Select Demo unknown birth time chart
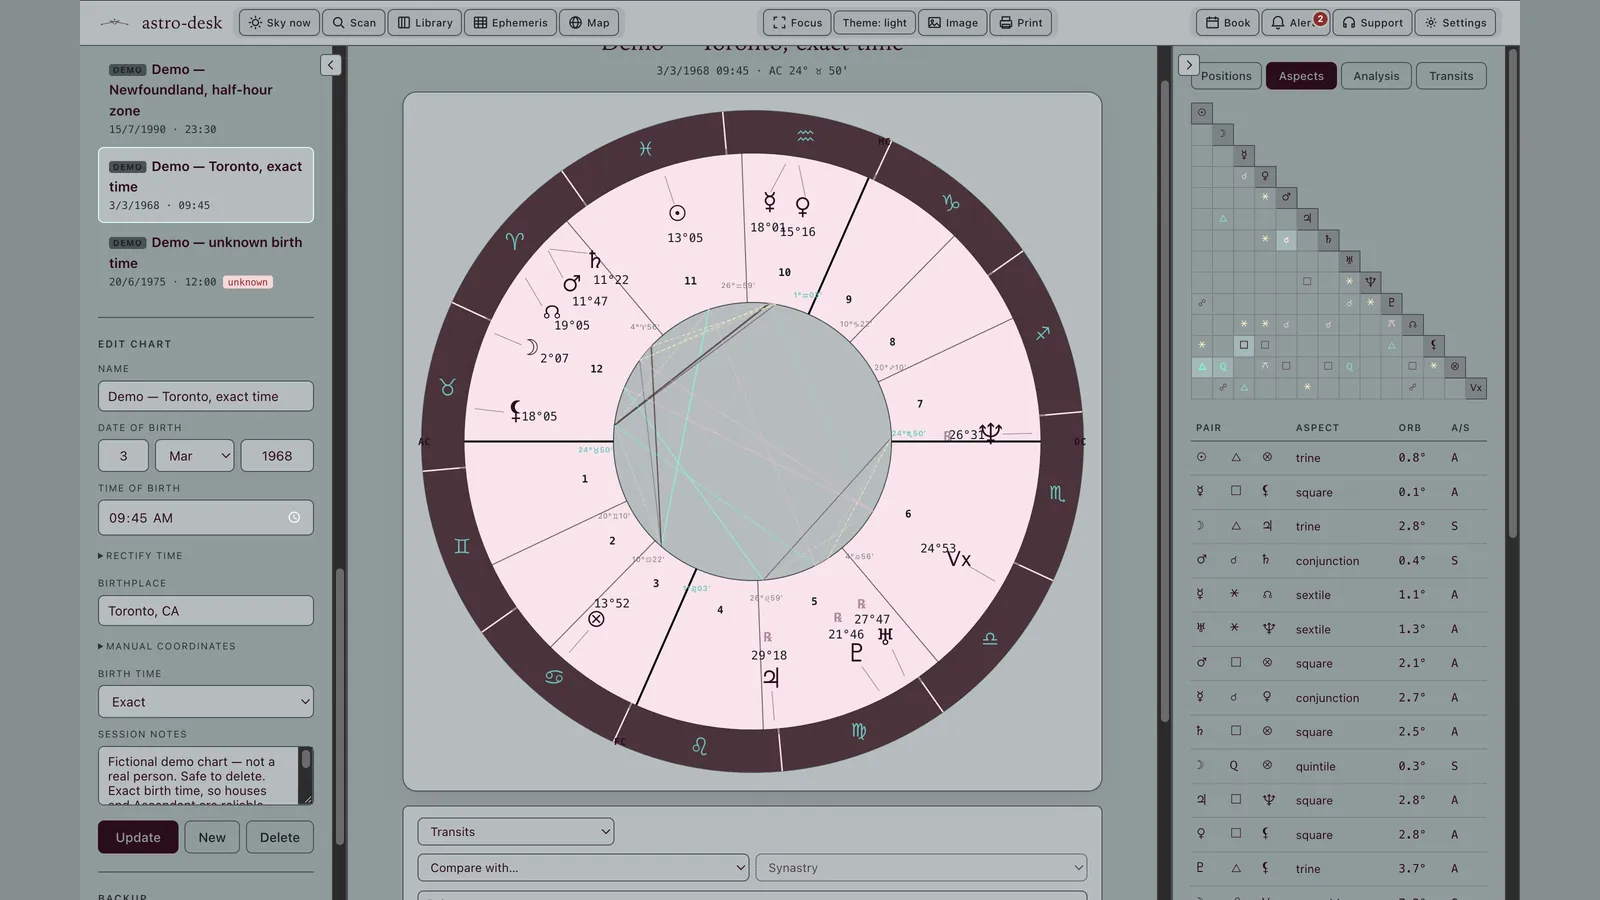 point(205,262)
